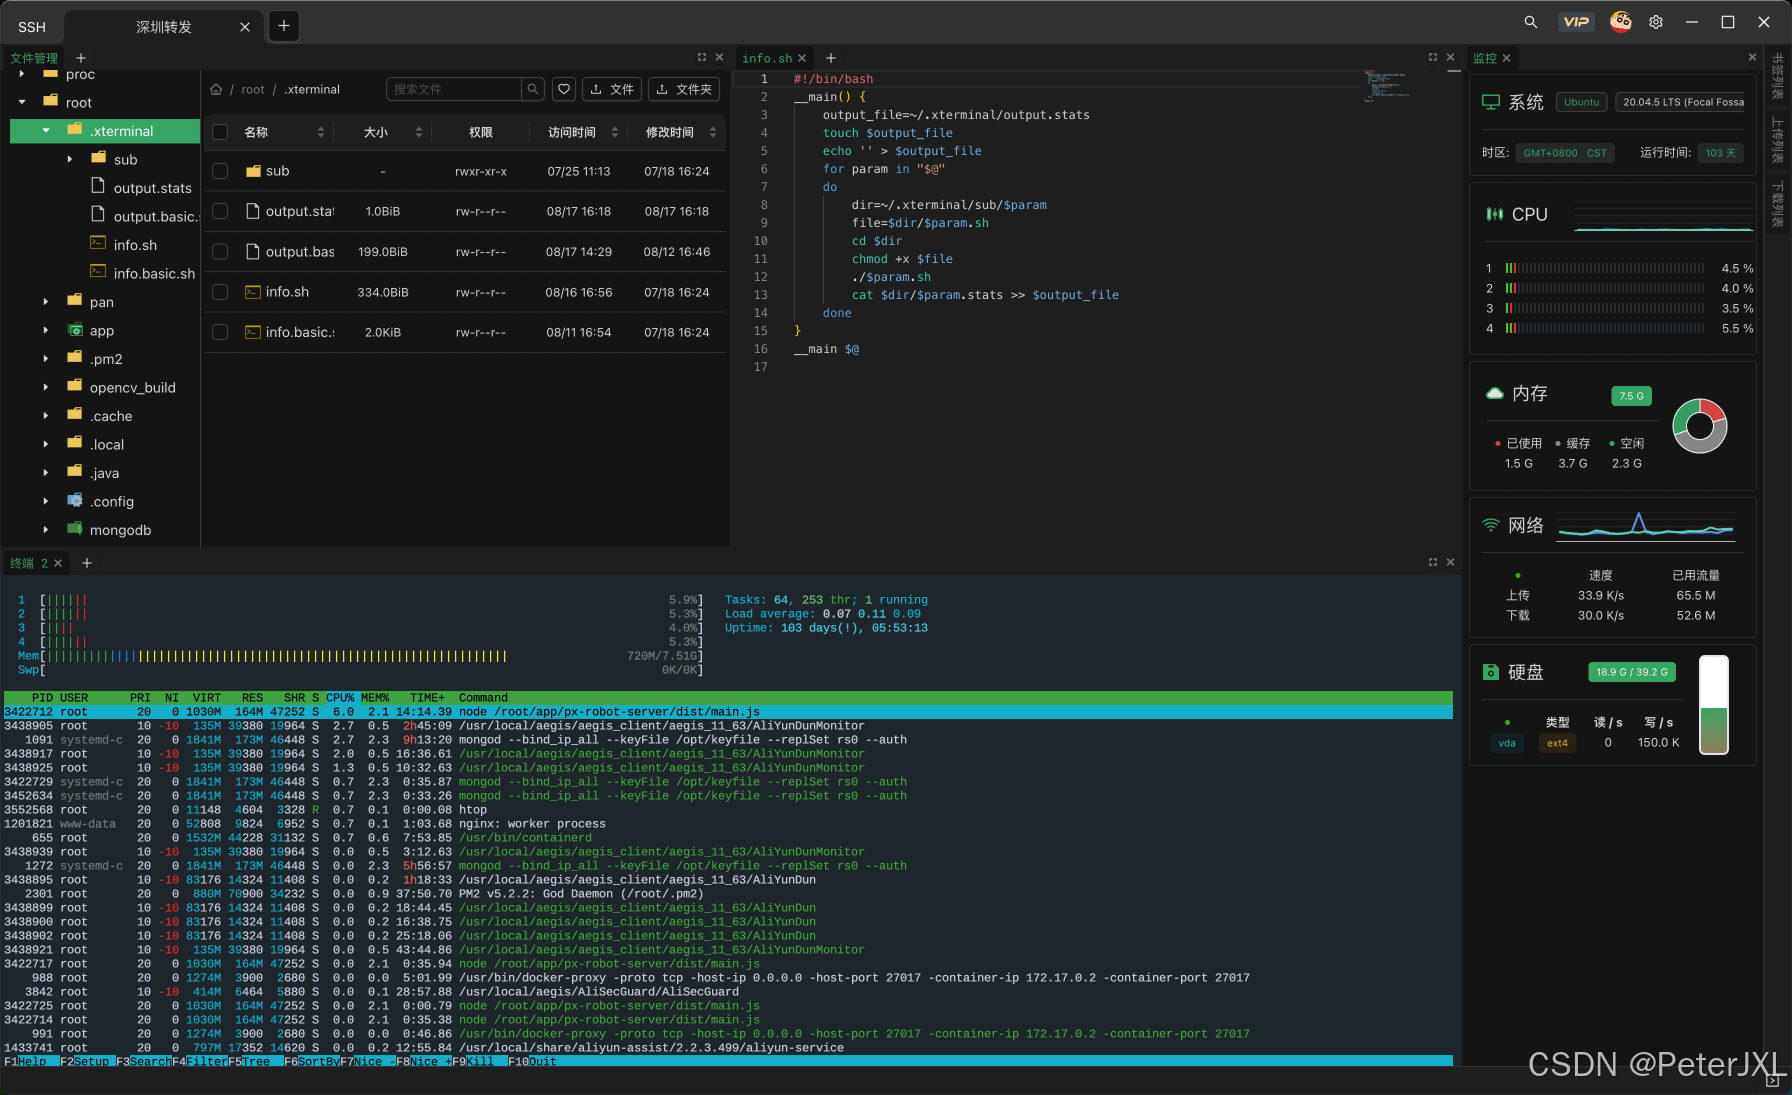The height and width of the screenshot is (1095, 1792).
Task: Upload a folder with 文件夹 button
Action: (x=684, y=89)
